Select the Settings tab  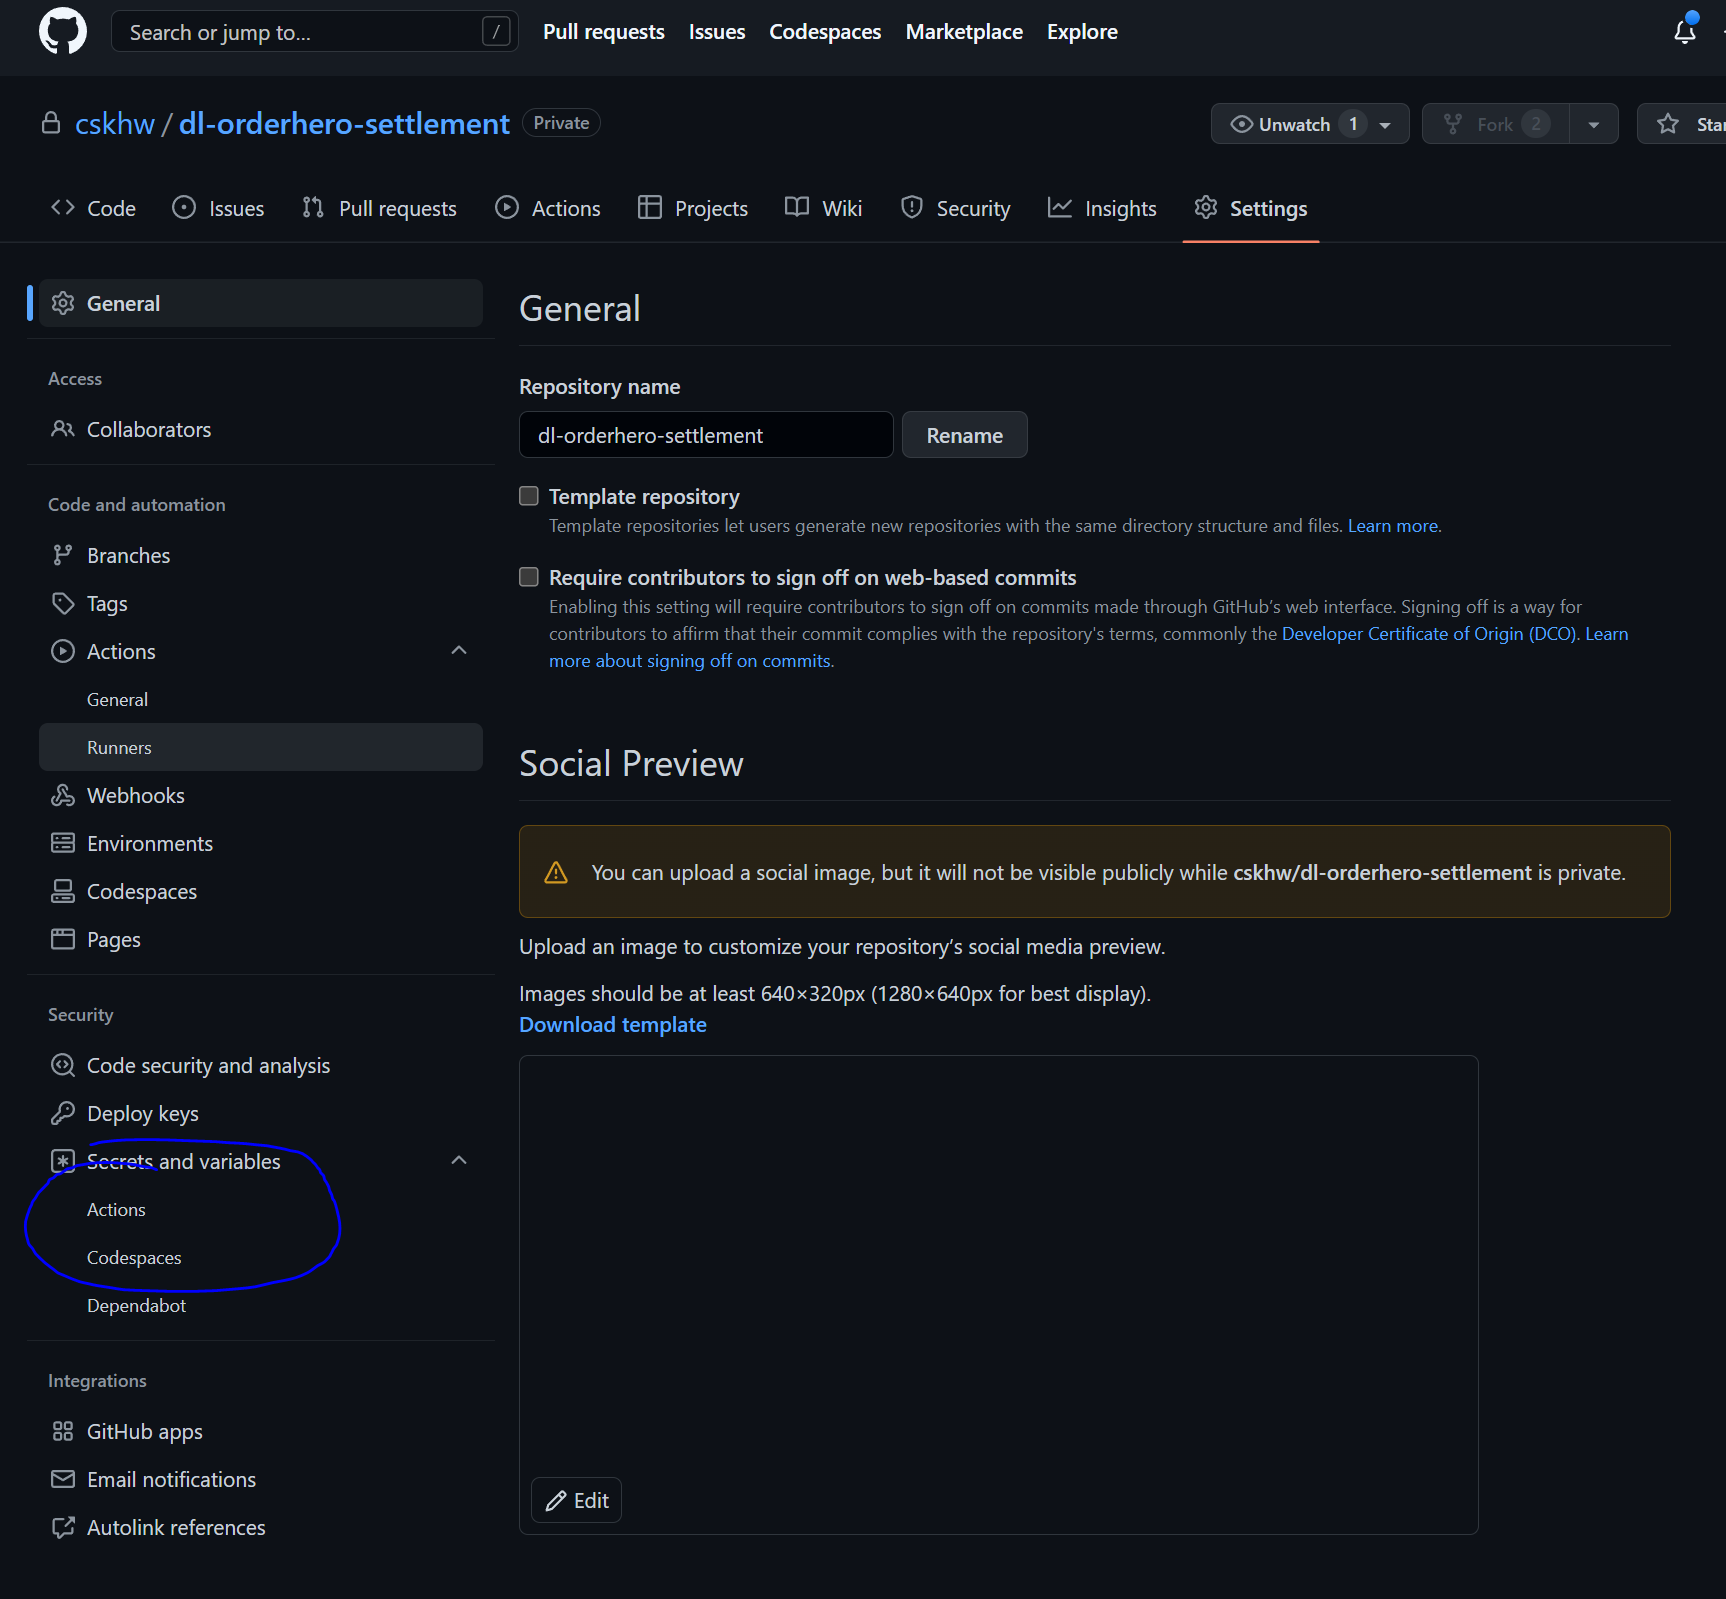(1251, 208)
